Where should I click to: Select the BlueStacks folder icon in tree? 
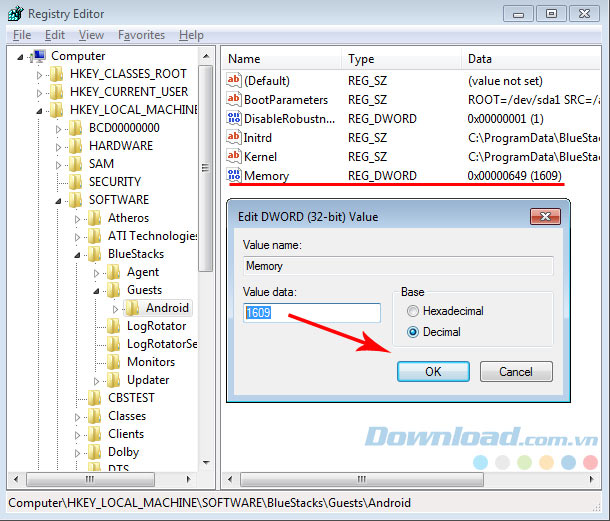coord(95,254)
